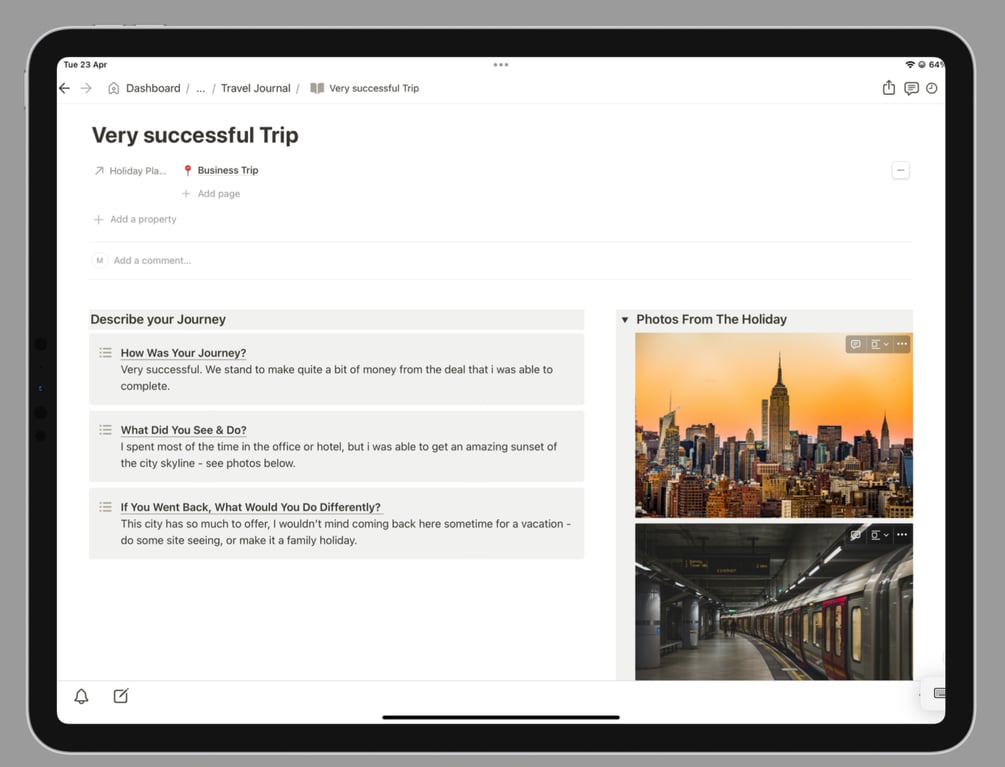Comment on the subway train photo
The image size is (1005, 767).
[x=855, y=534]
